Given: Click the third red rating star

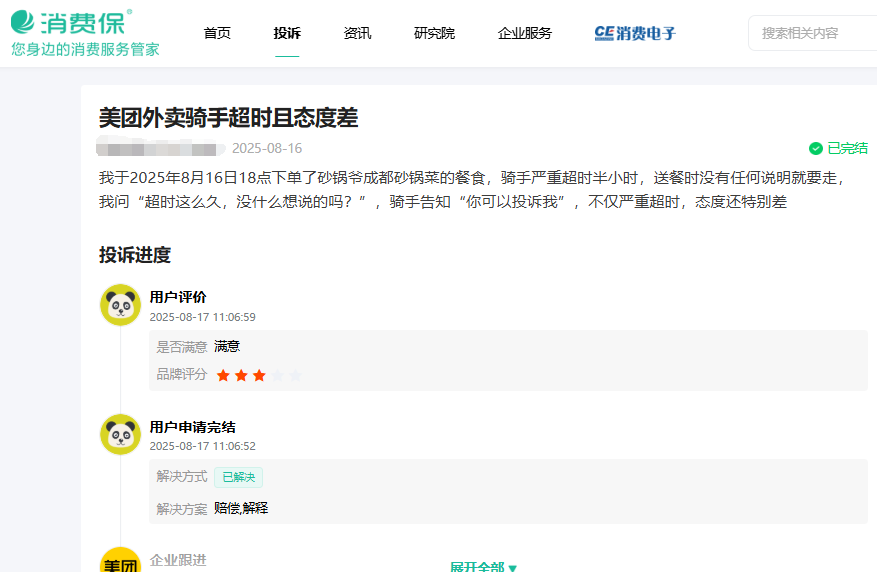Looking at the screenshot, I should [259, 375].
